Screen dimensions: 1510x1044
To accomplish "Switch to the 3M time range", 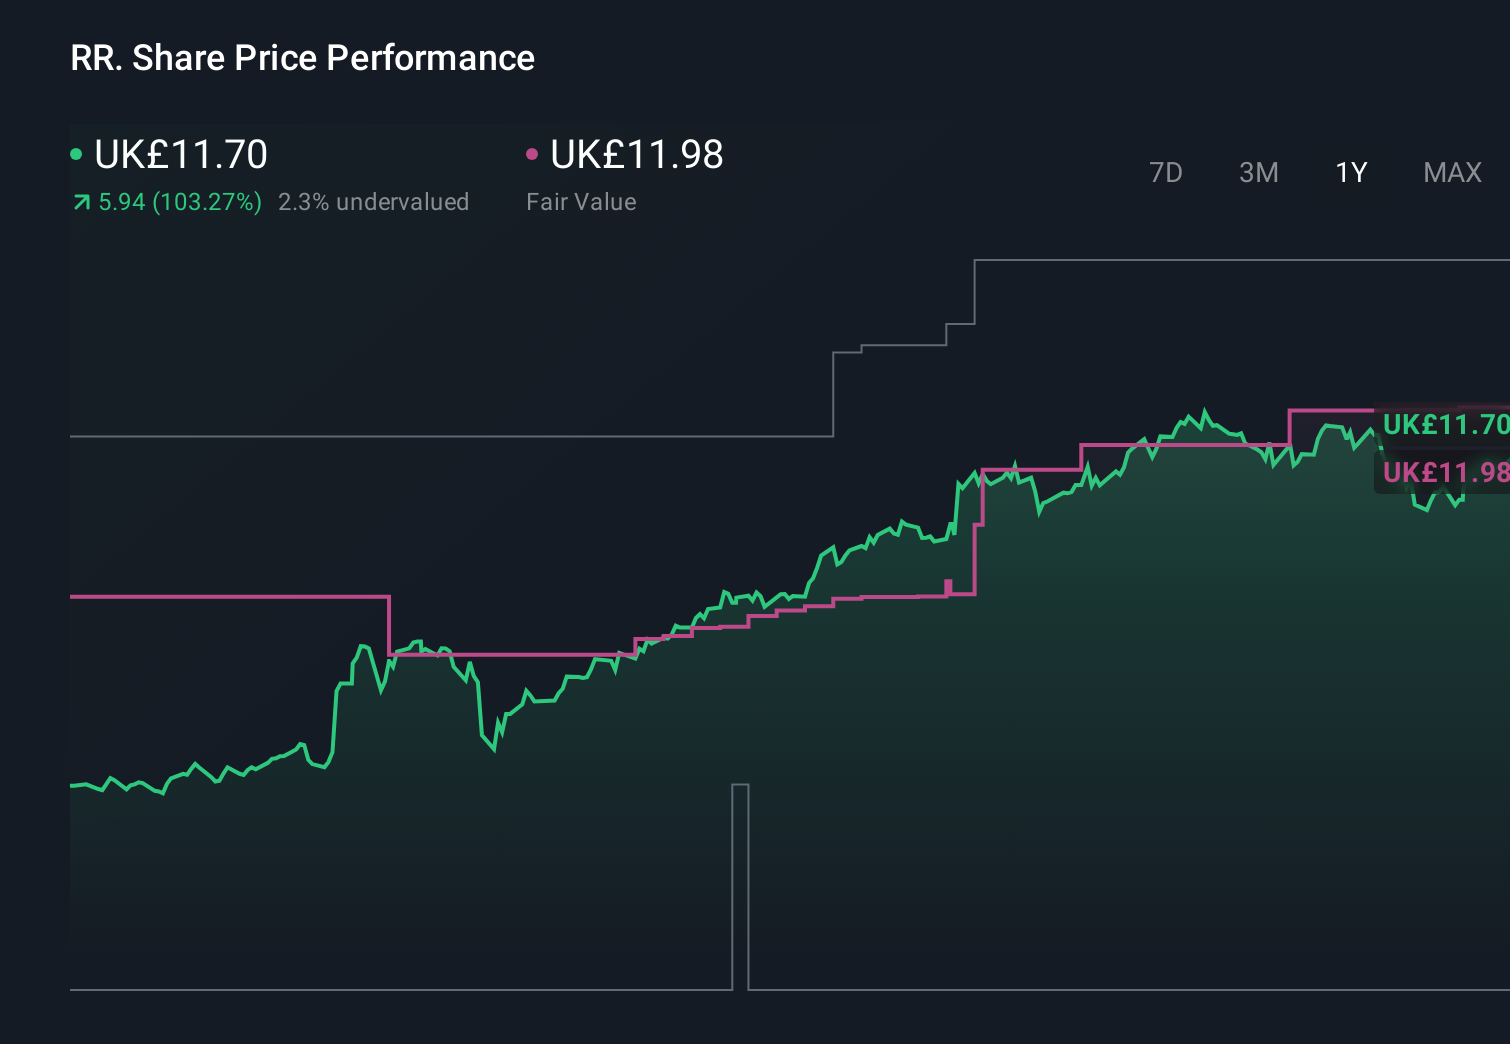I will [1258, 172].
